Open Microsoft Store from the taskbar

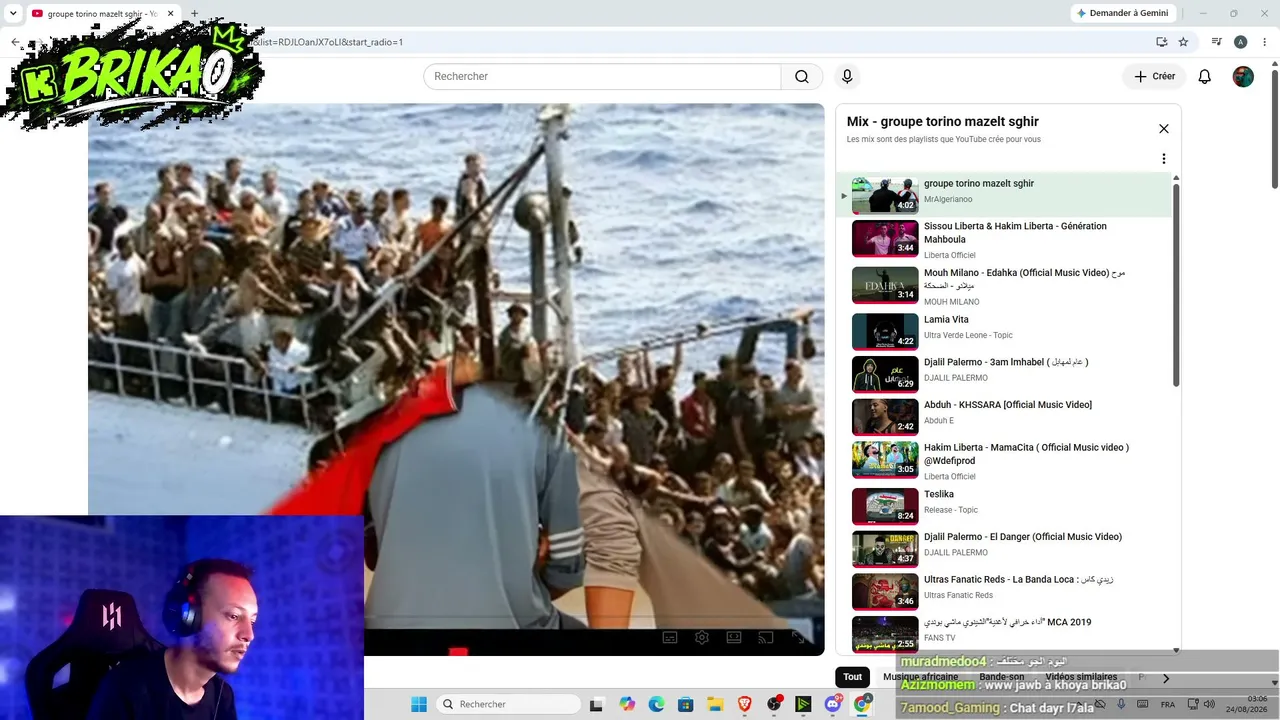click(x=685, y=704)
